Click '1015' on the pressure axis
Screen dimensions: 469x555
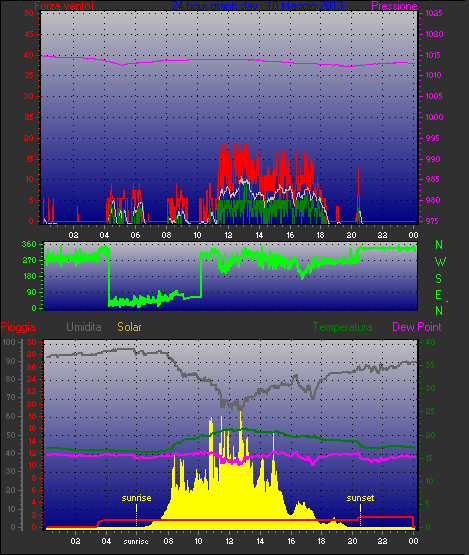(433, 55)
